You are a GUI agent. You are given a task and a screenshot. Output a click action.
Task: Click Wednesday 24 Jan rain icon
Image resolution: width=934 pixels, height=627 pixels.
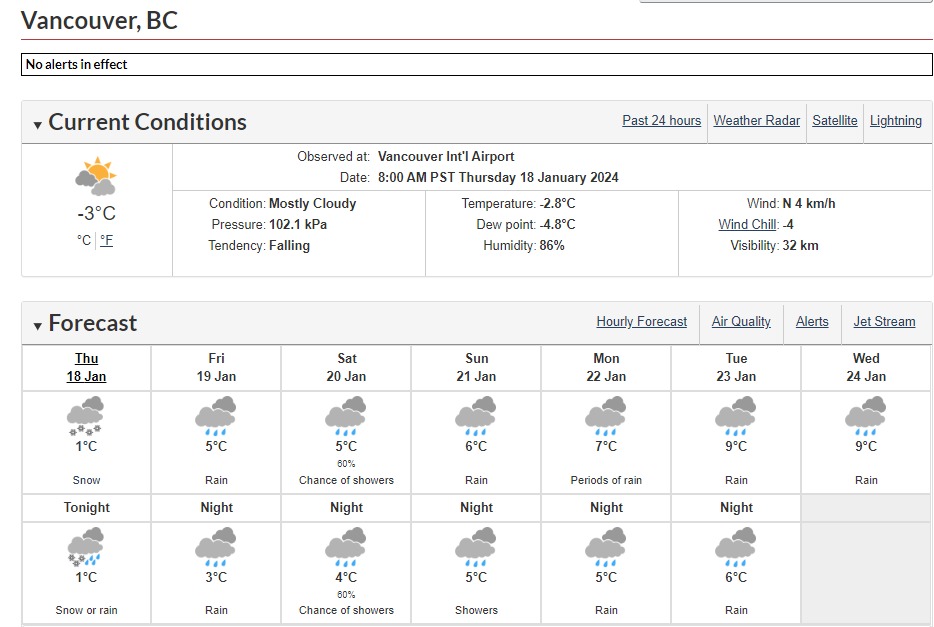point(866,416)
